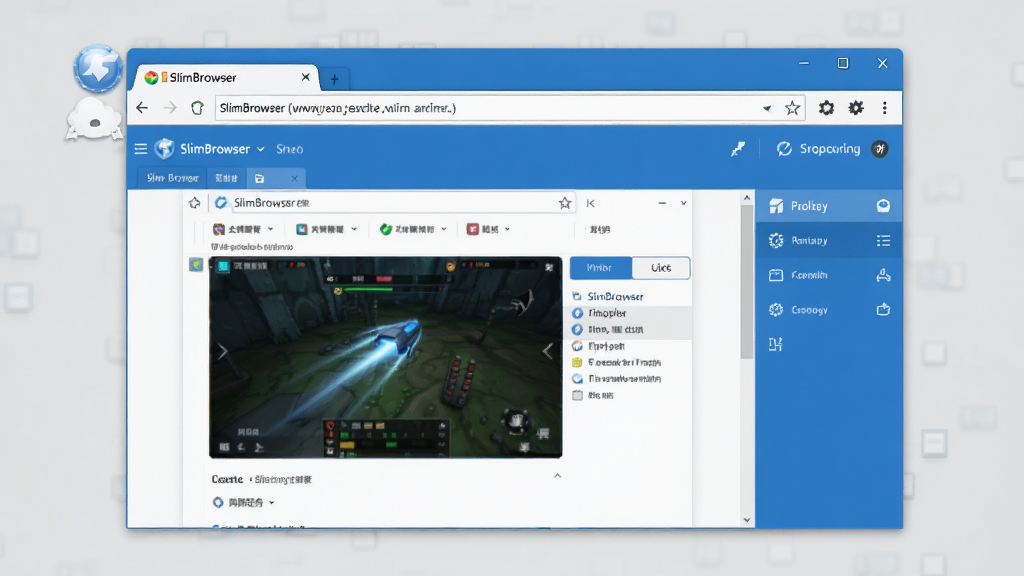Go back with the browser back arrow
This screenshot has width=1024, height=576.
pyautogui.click(x=142, y=108)
